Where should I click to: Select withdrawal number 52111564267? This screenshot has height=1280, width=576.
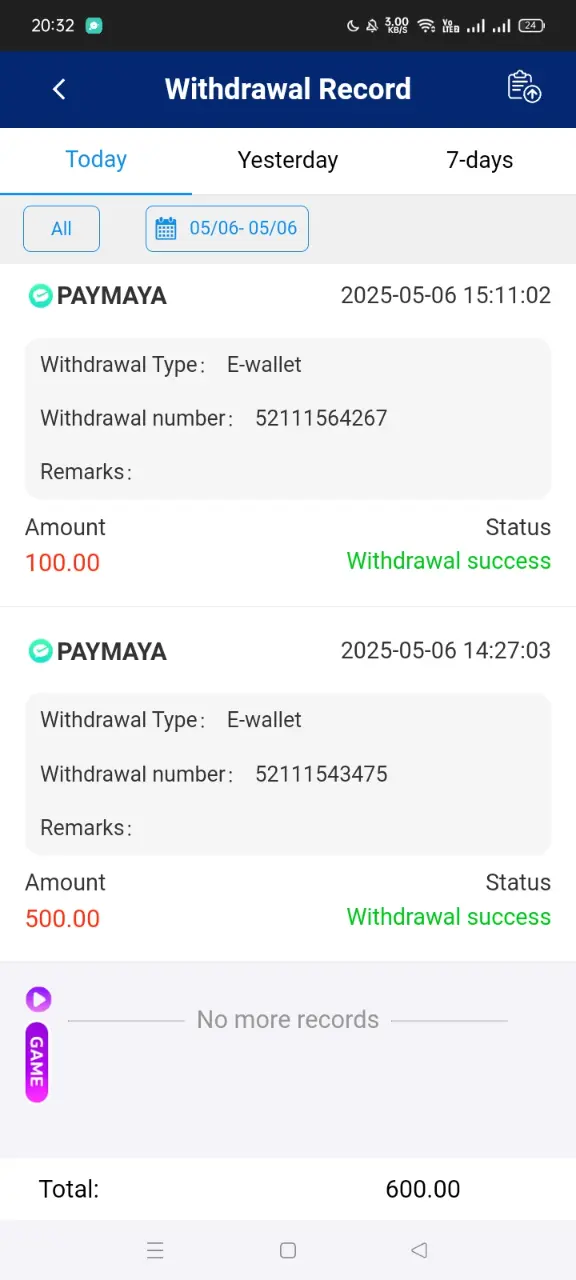tap(321, 418)
